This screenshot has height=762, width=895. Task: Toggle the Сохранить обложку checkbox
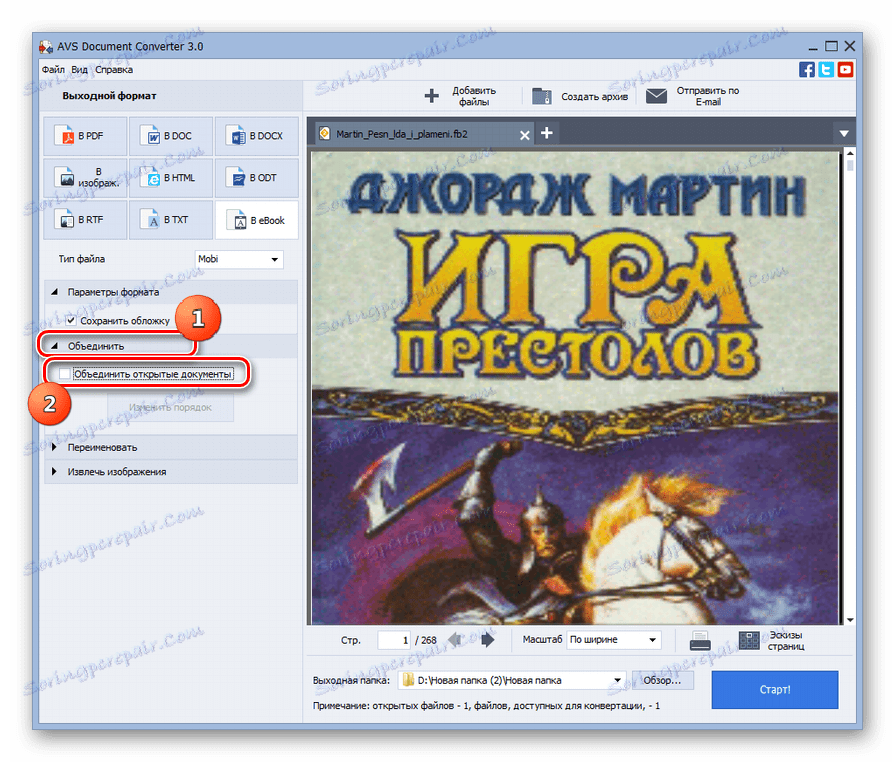coord(71,320)
